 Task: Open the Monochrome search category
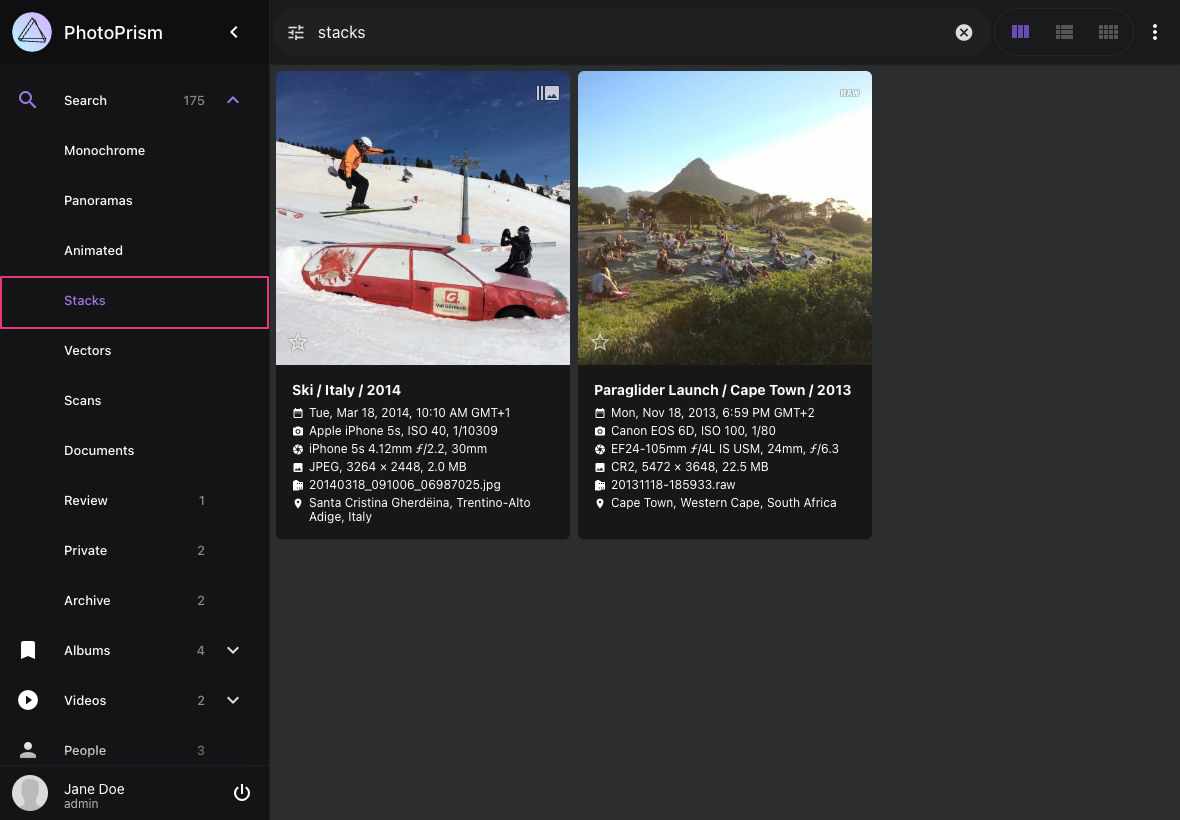pos(104,150)
